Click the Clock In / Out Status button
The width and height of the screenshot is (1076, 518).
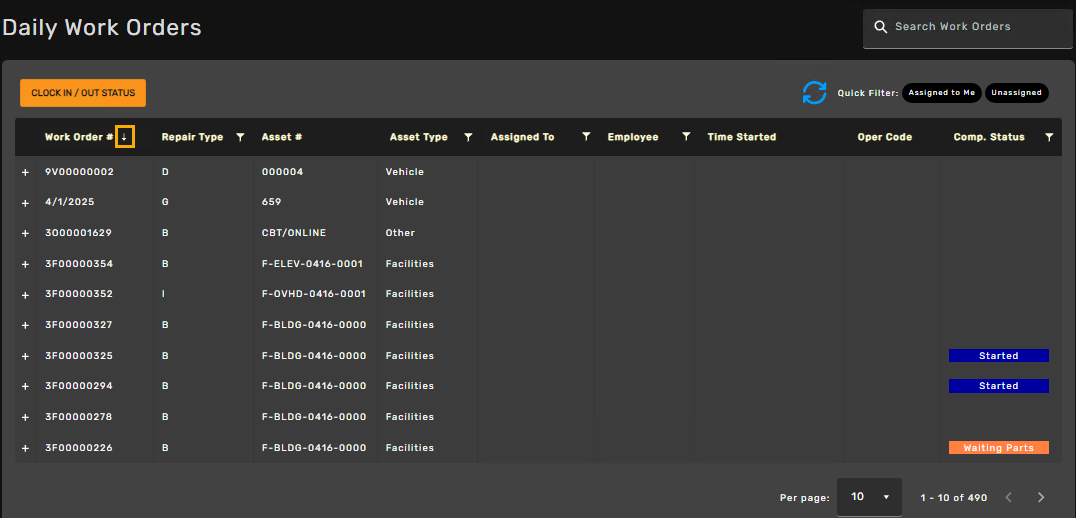(x=83, y=93)
